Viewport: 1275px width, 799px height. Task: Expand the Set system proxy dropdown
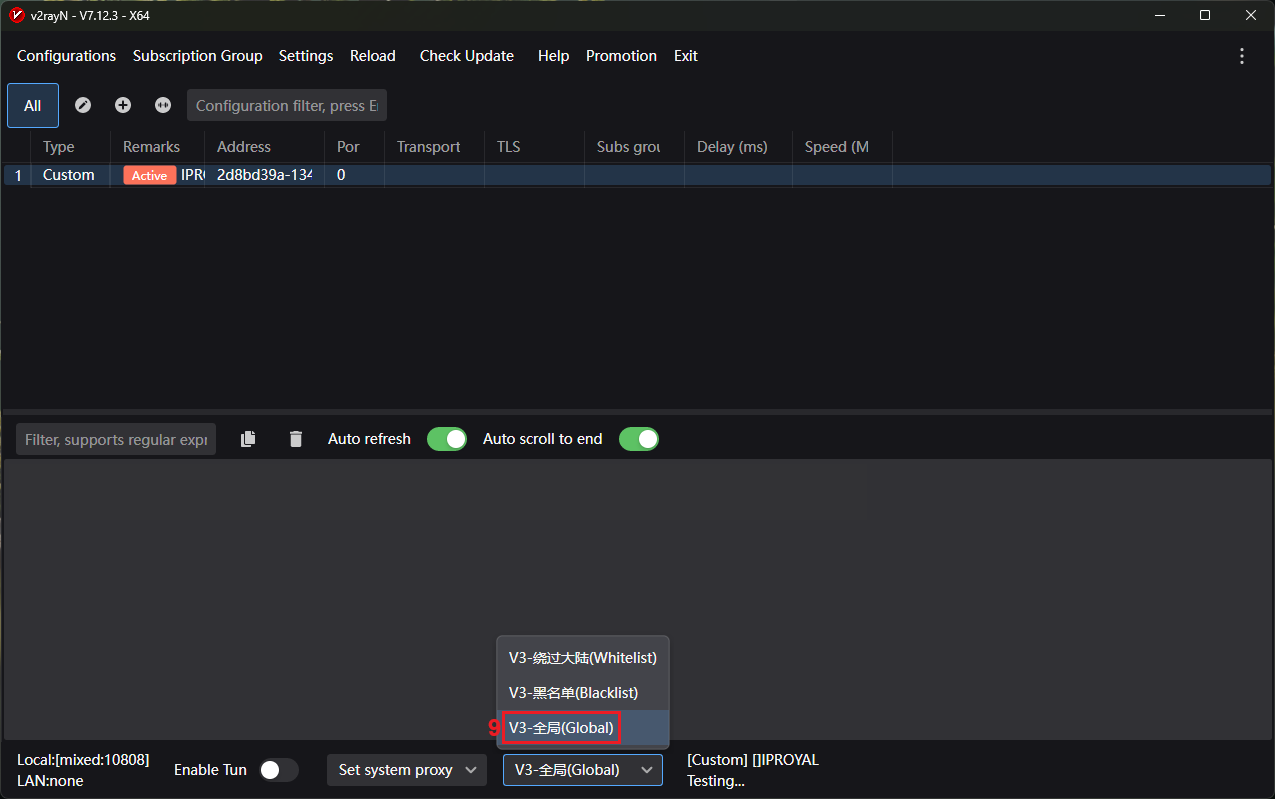(x=406, y=770)
